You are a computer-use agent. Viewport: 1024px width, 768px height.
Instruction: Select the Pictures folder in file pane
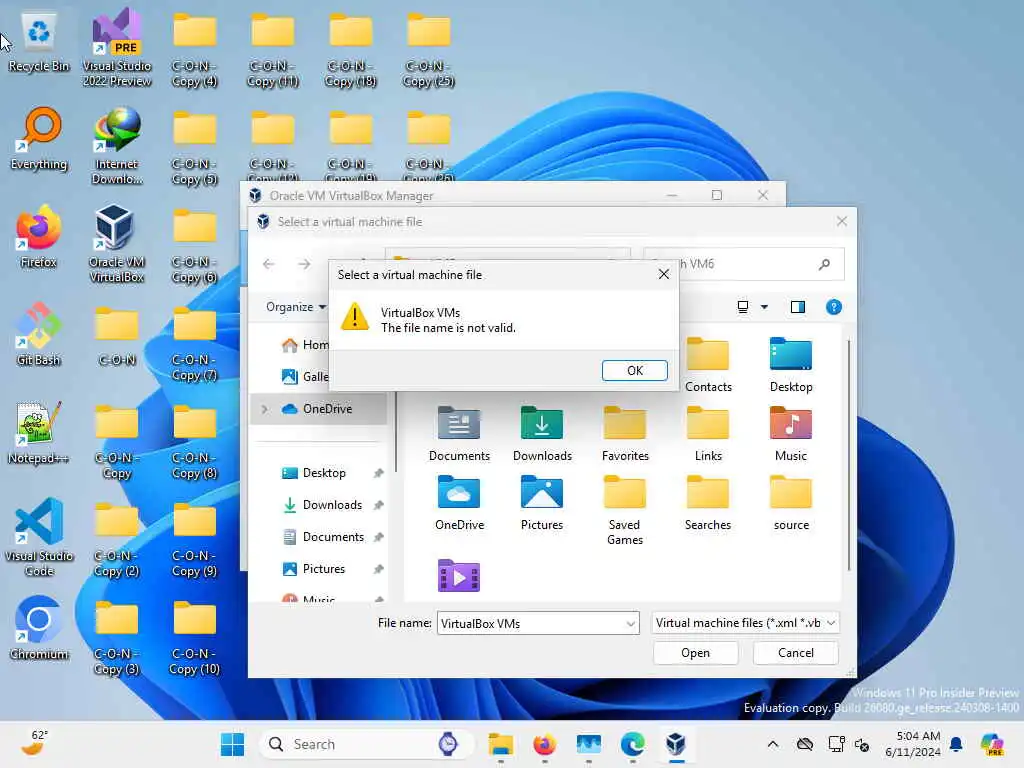coord(542,503)
